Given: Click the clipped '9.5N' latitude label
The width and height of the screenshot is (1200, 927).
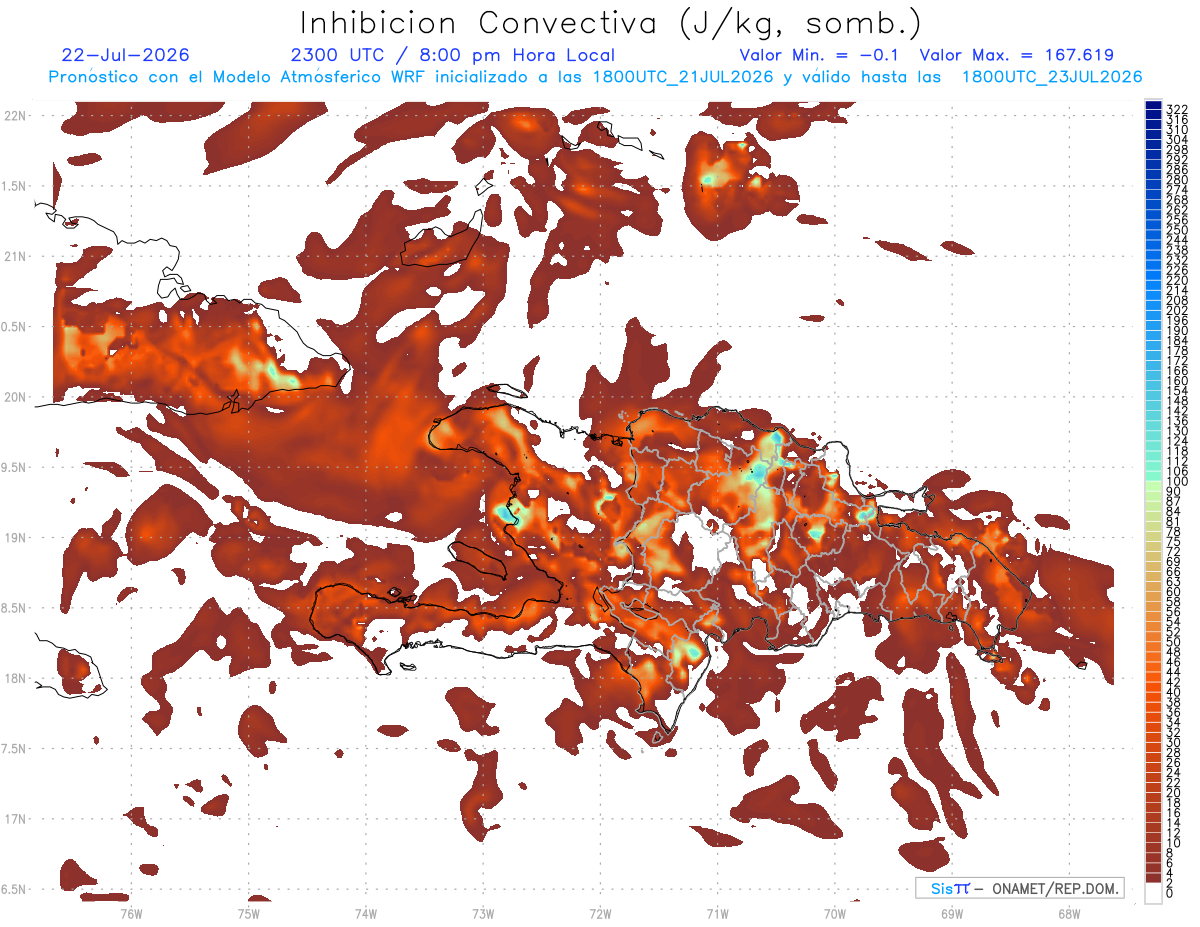Looking at the screenshot, I should [14, 467].
